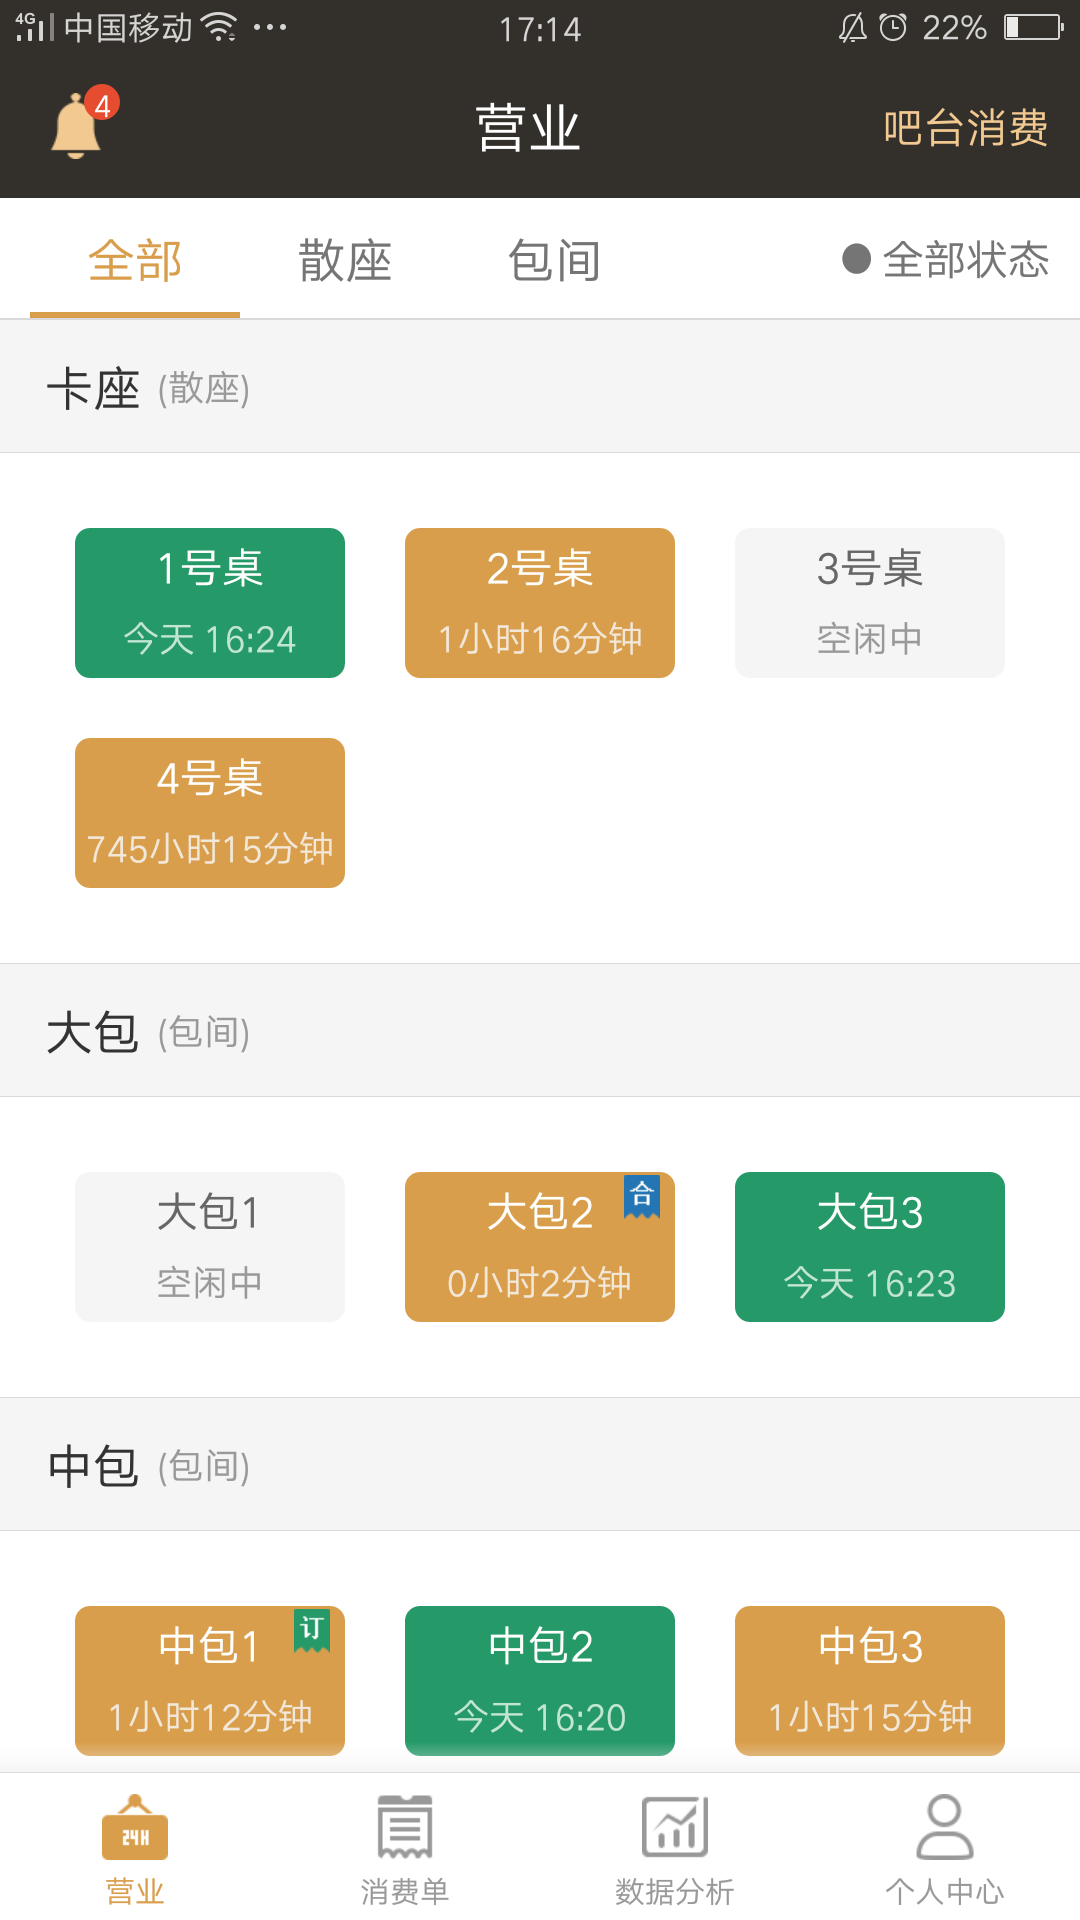The height and width of the screenshot is (1920, 1080).
Task: Tap the 营业 shop icon in bottom bar
Action: coord(135,1829)
